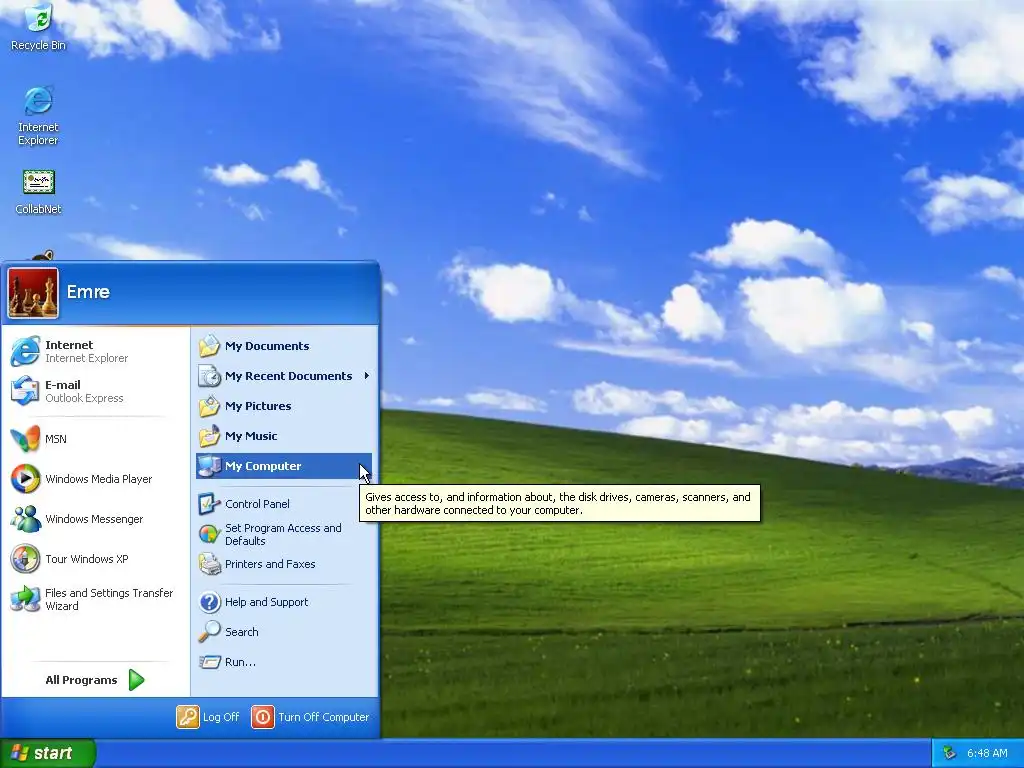The height and width of the screenshot is (768, 1024).
Task: Click the Run... label
Action: [x=240, y=662]
